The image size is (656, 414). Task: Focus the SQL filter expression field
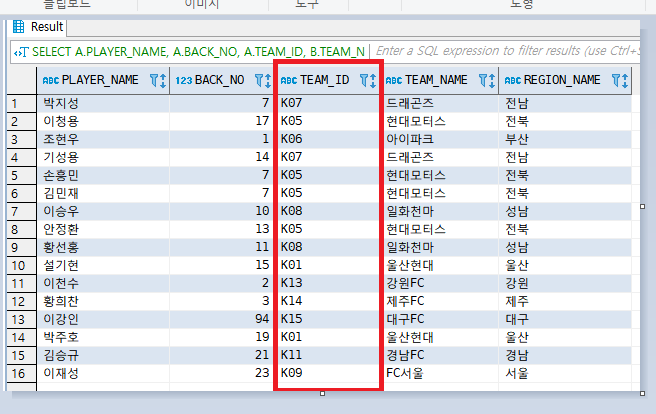pyautogui.click(x=506, y=51)
